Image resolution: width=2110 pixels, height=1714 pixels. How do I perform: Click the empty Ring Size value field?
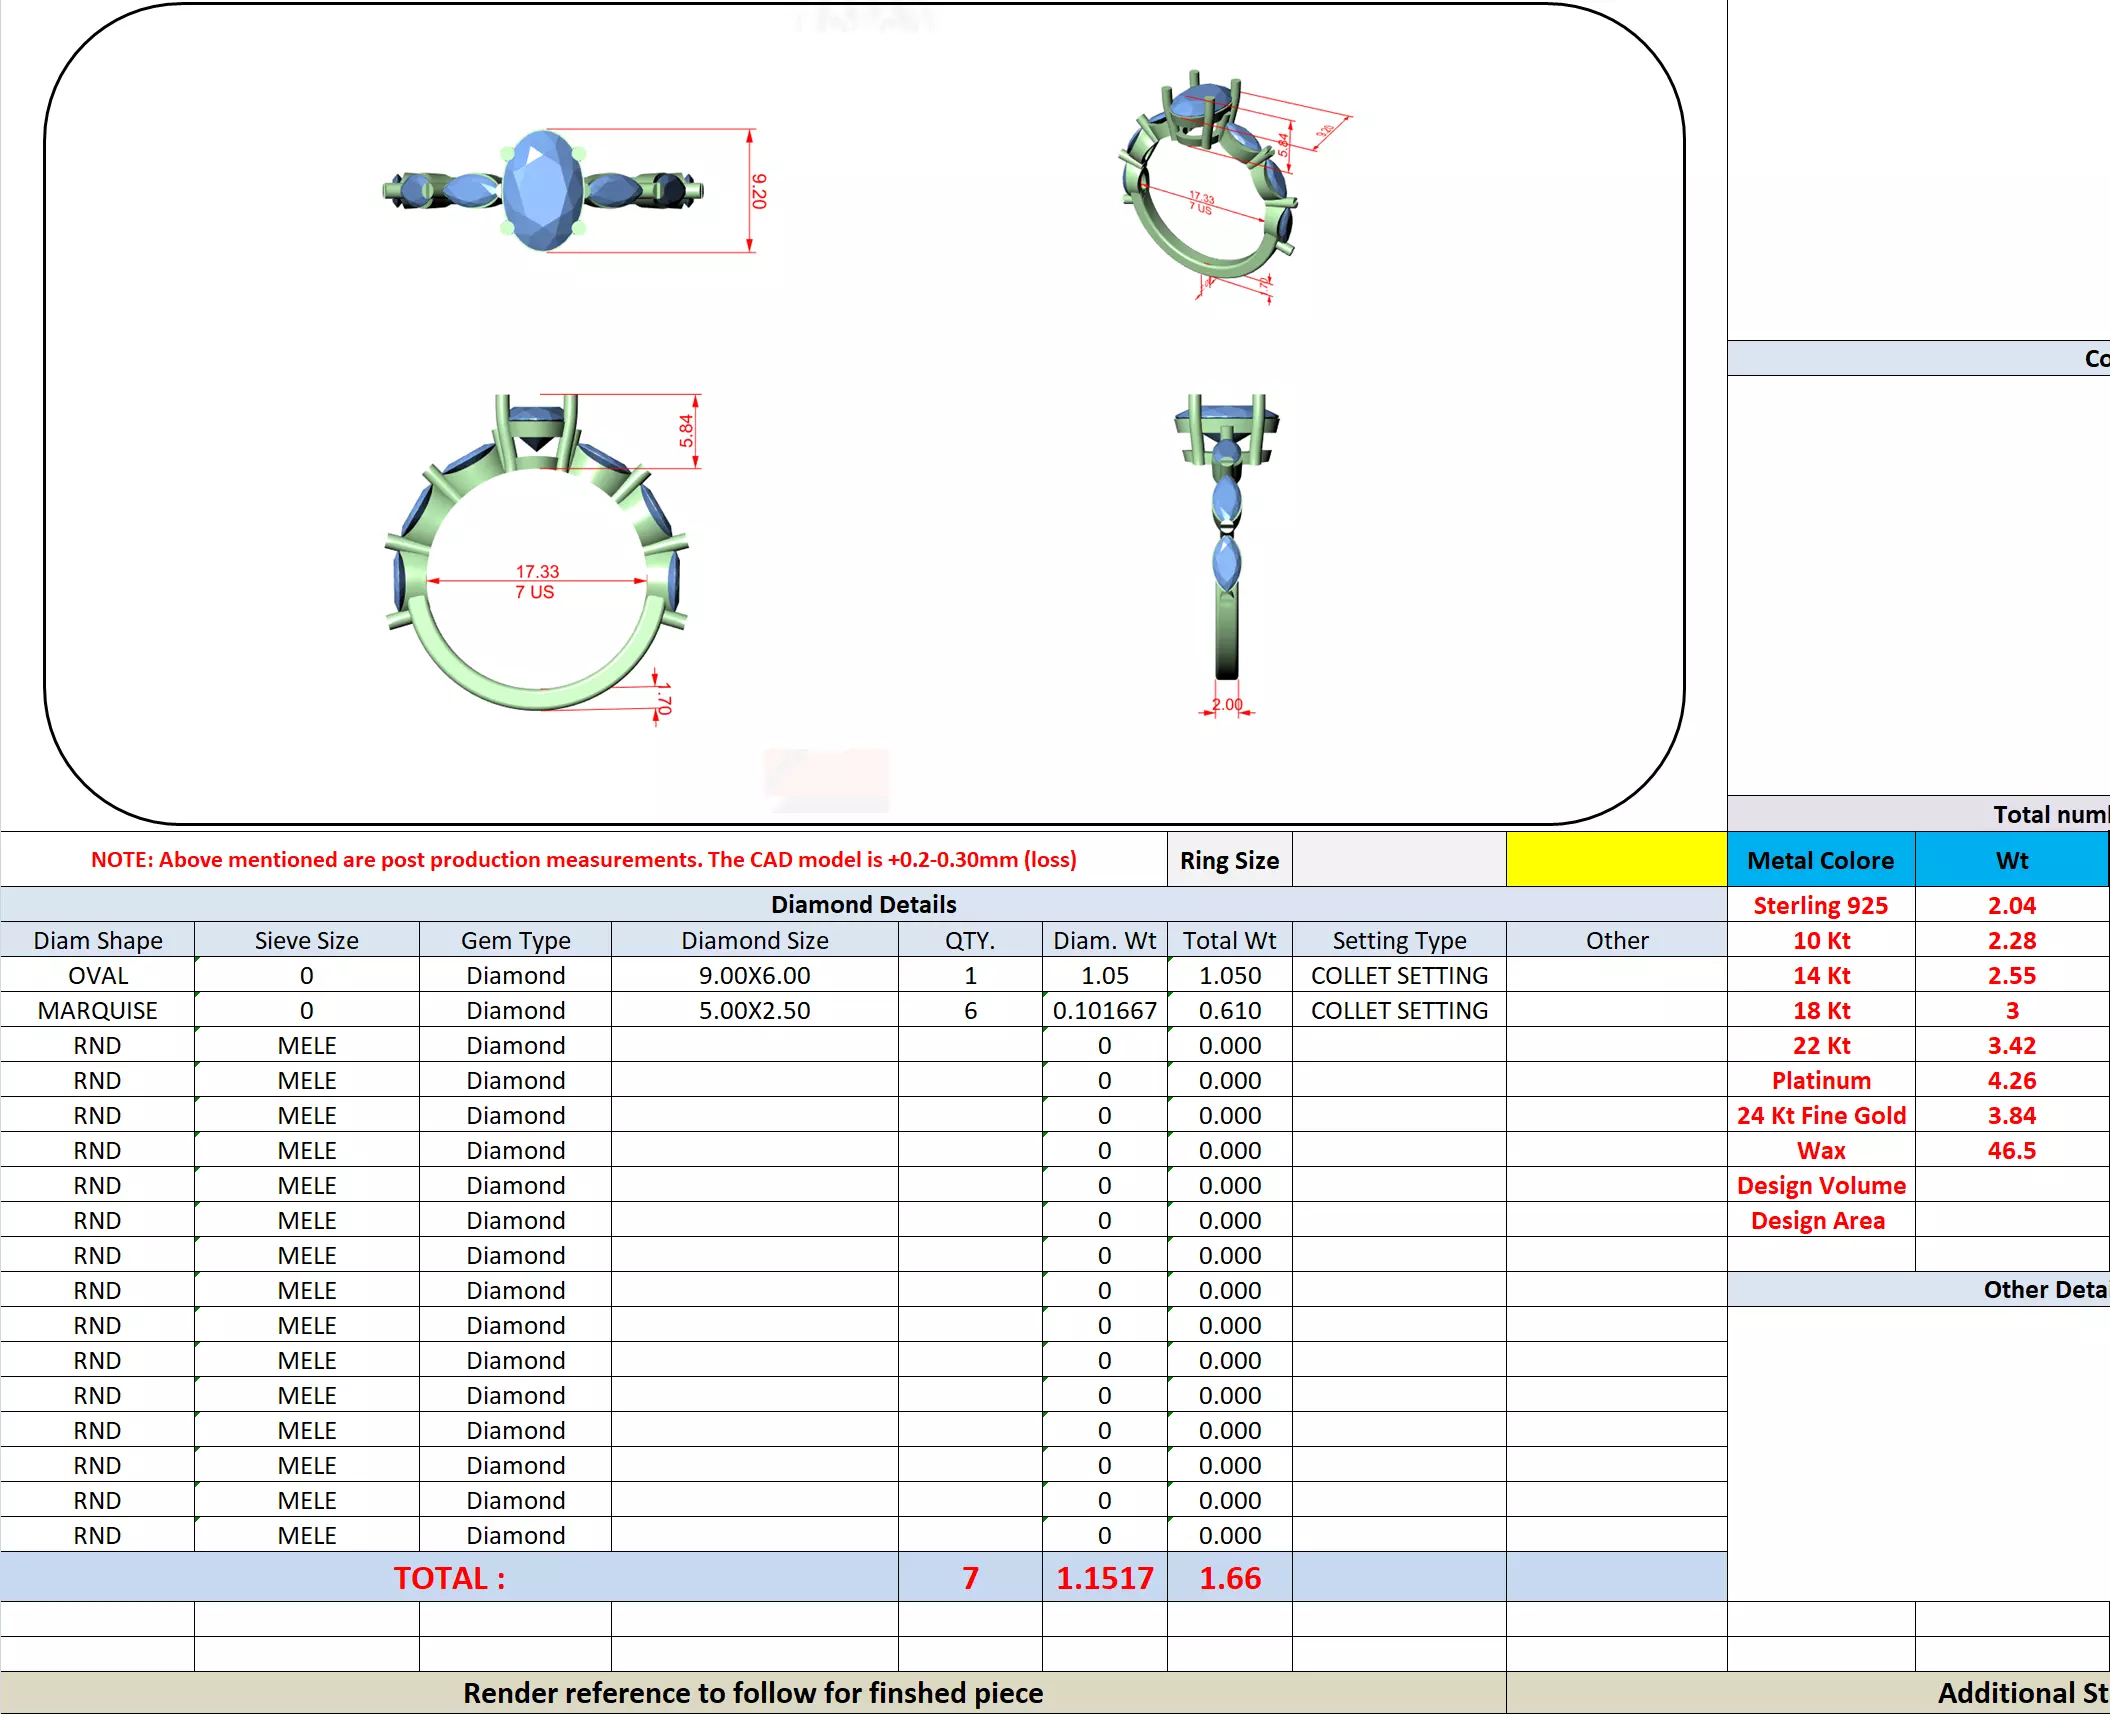pos(1398,860)
